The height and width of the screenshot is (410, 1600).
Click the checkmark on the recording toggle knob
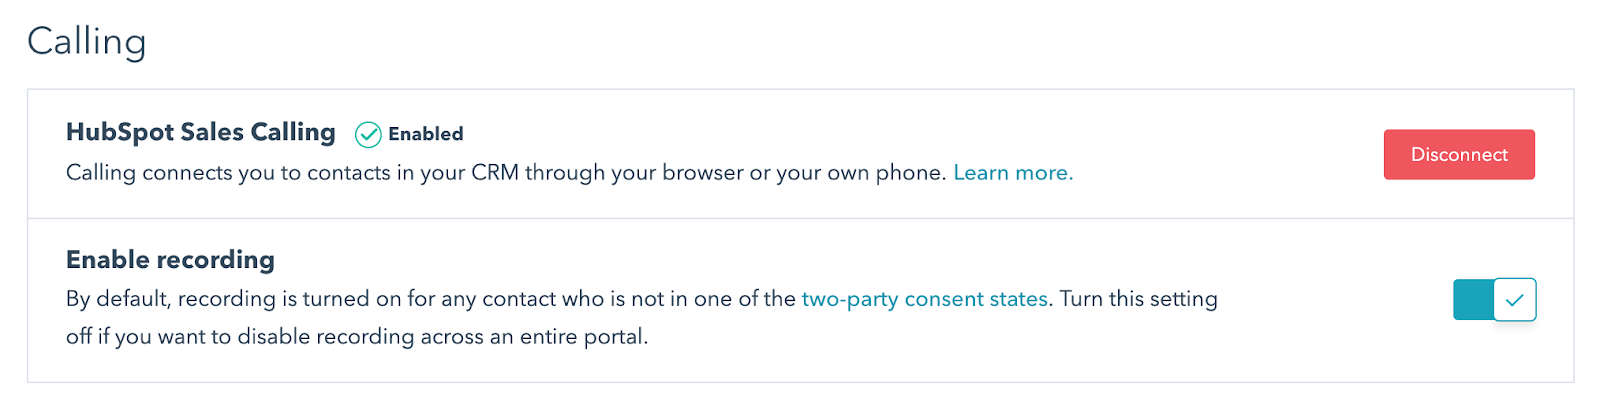click(x=1514, y=300)
